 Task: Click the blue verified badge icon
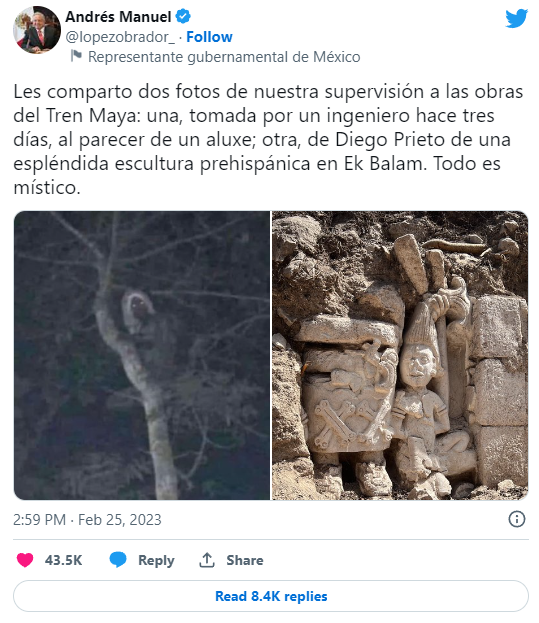(x=183, y=17)
